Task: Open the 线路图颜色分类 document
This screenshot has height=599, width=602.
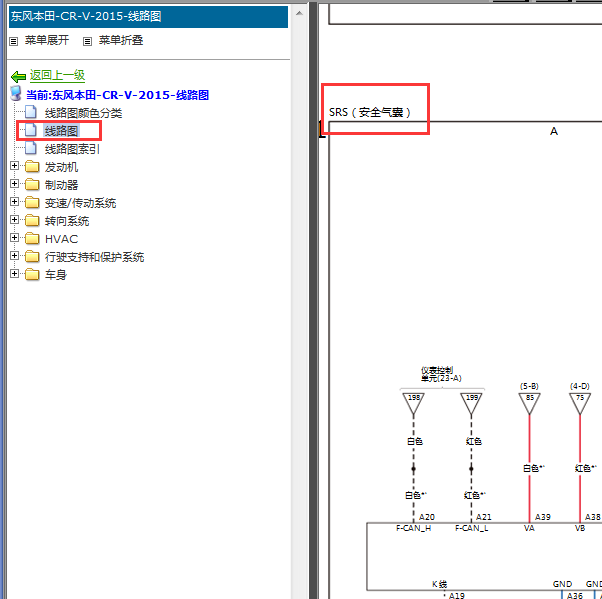Action: click(x=83, y=113)
